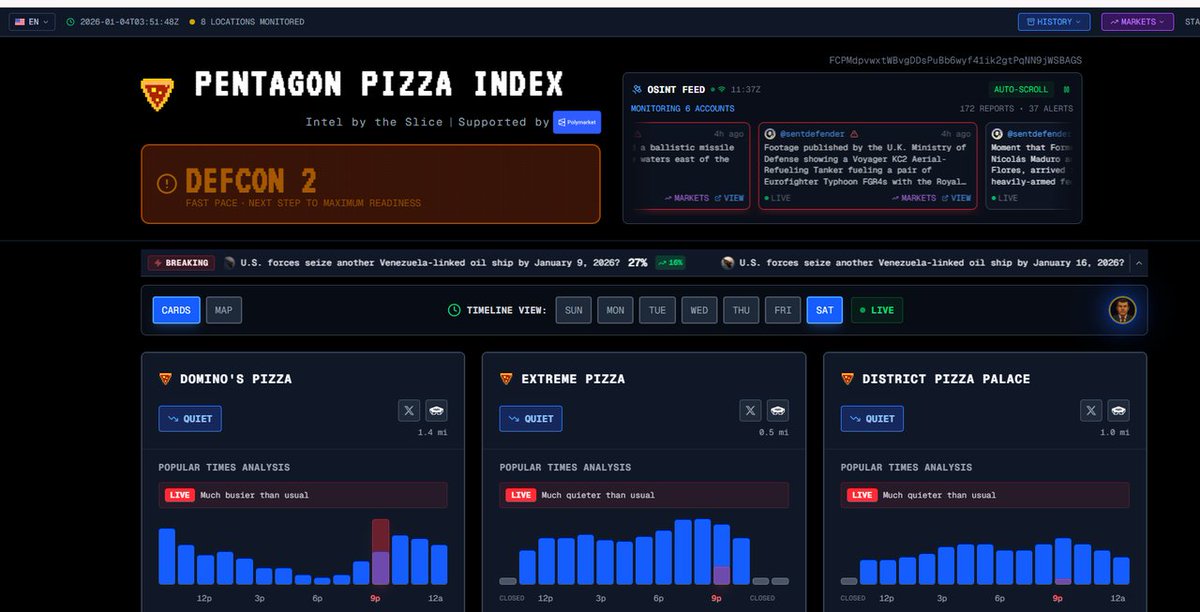Open the X icon on District Pizza Palace card
This screenshot has width=1200, height=612.
click(1091, 410)
